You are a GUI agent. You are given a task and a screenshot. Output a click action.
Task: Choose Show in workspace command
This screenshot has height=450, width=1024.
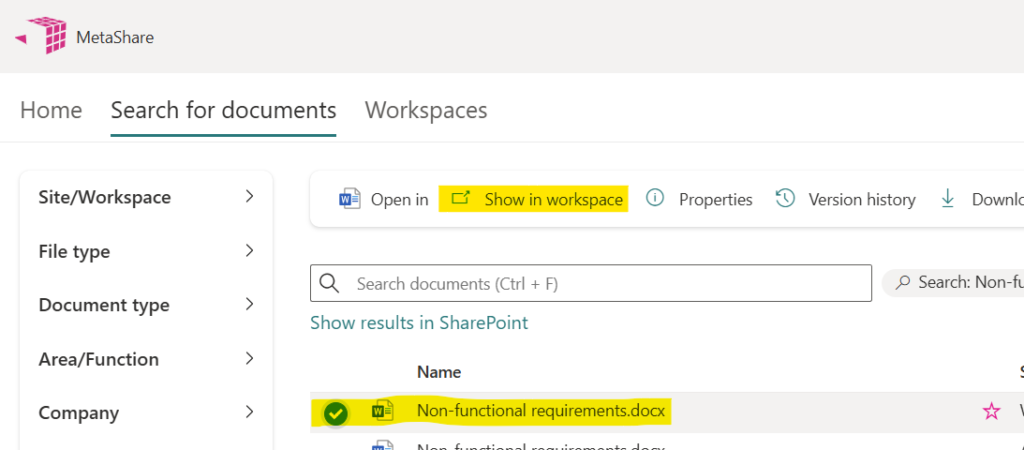[x=533, y=199]
